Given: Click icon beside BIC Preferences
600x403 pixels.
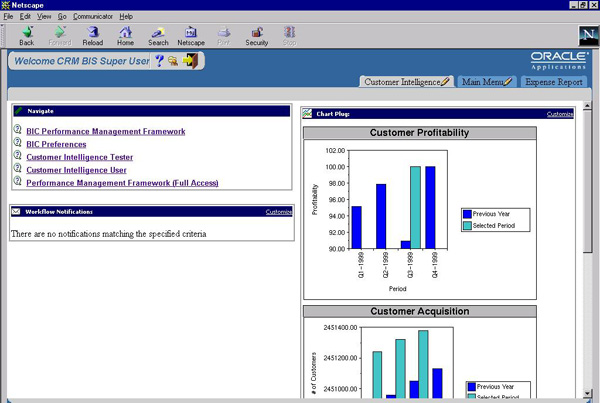Looking at the screenshot, I should pyautogui.click(x=18, y=142).
